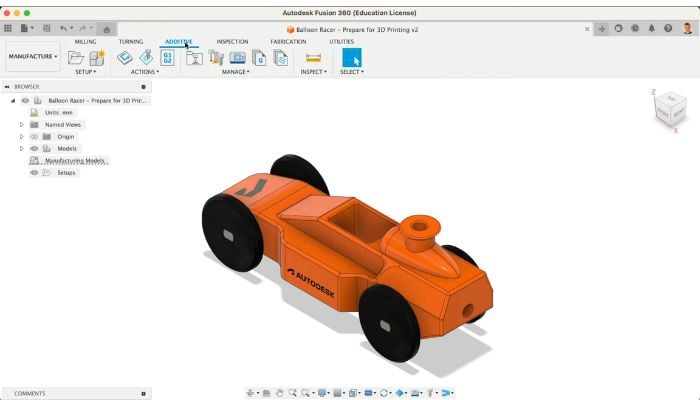Select the Setups browser entry
The image size is (700, 400).
66,173
